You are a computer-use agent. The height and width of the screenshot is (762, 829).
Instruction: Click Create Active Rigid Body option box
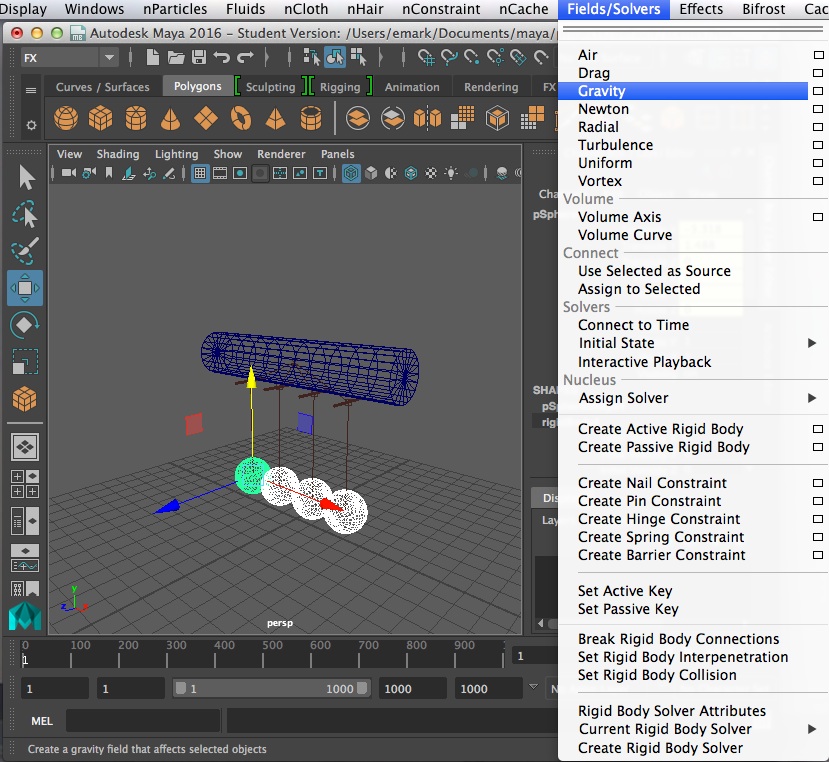(818, 429)
